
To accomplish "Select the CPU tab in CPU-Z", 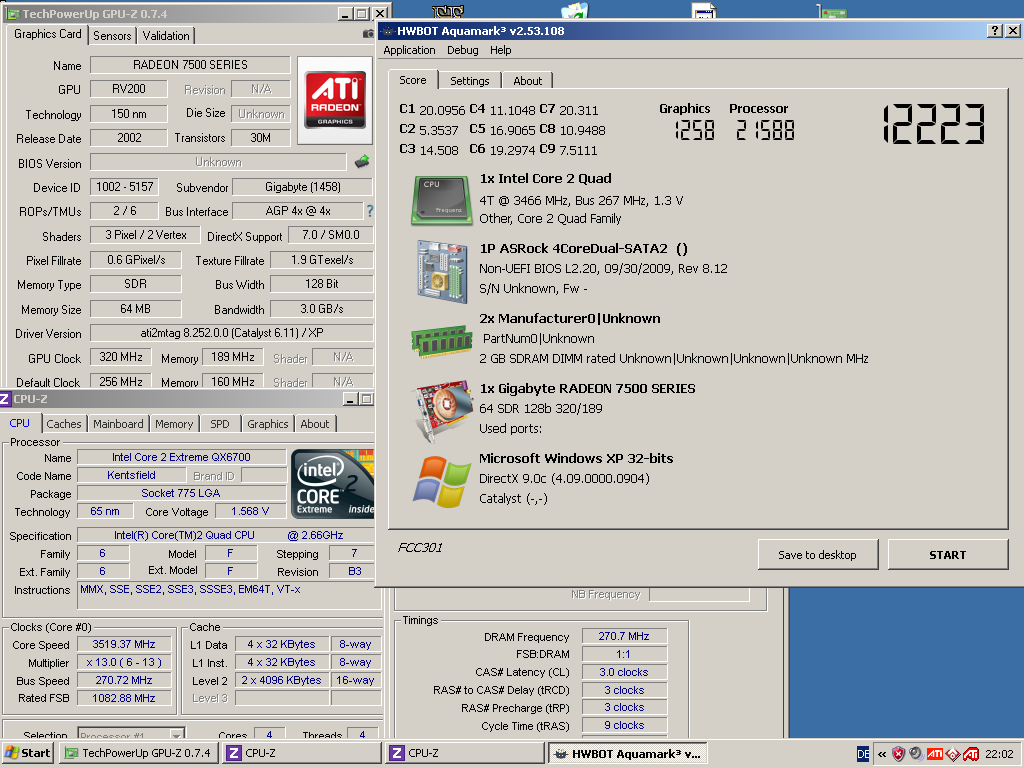I will tap(20, 423).
